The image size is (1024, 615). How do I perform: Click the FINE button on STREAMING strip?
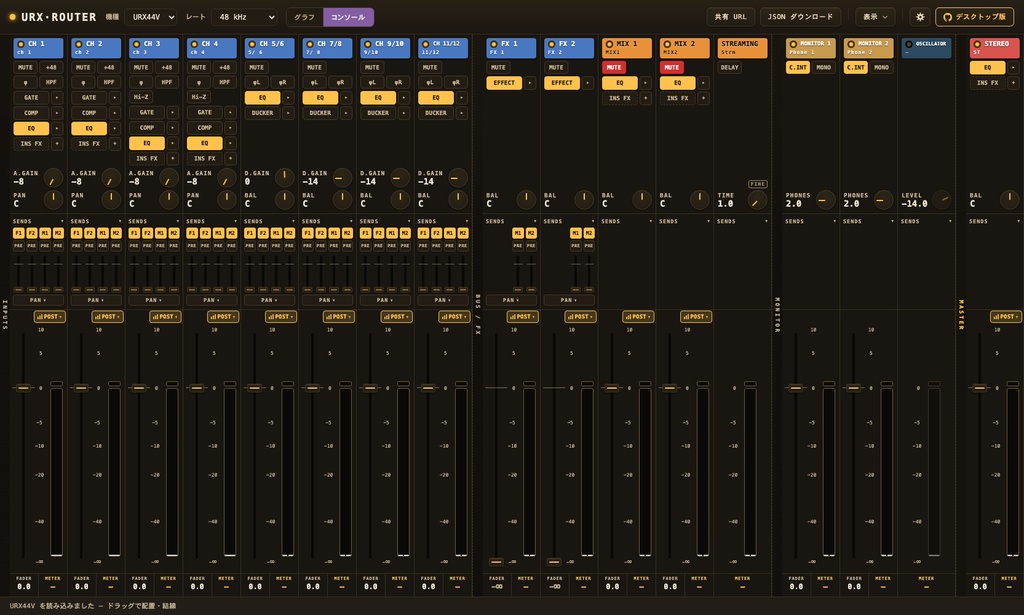758,184
